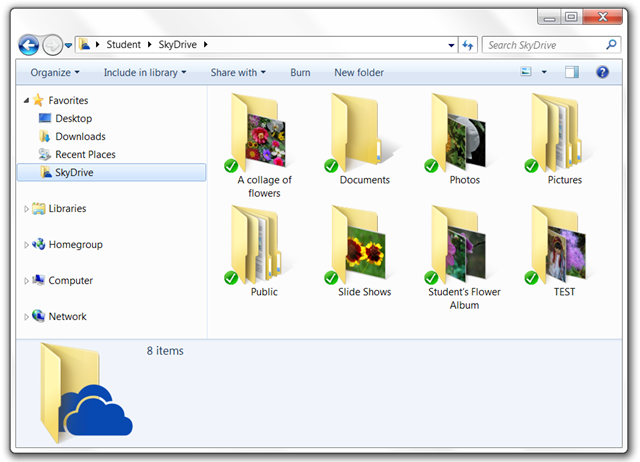Click the Search SkyDrive input box
The image size is (640, 462).
tap(543, 45)
